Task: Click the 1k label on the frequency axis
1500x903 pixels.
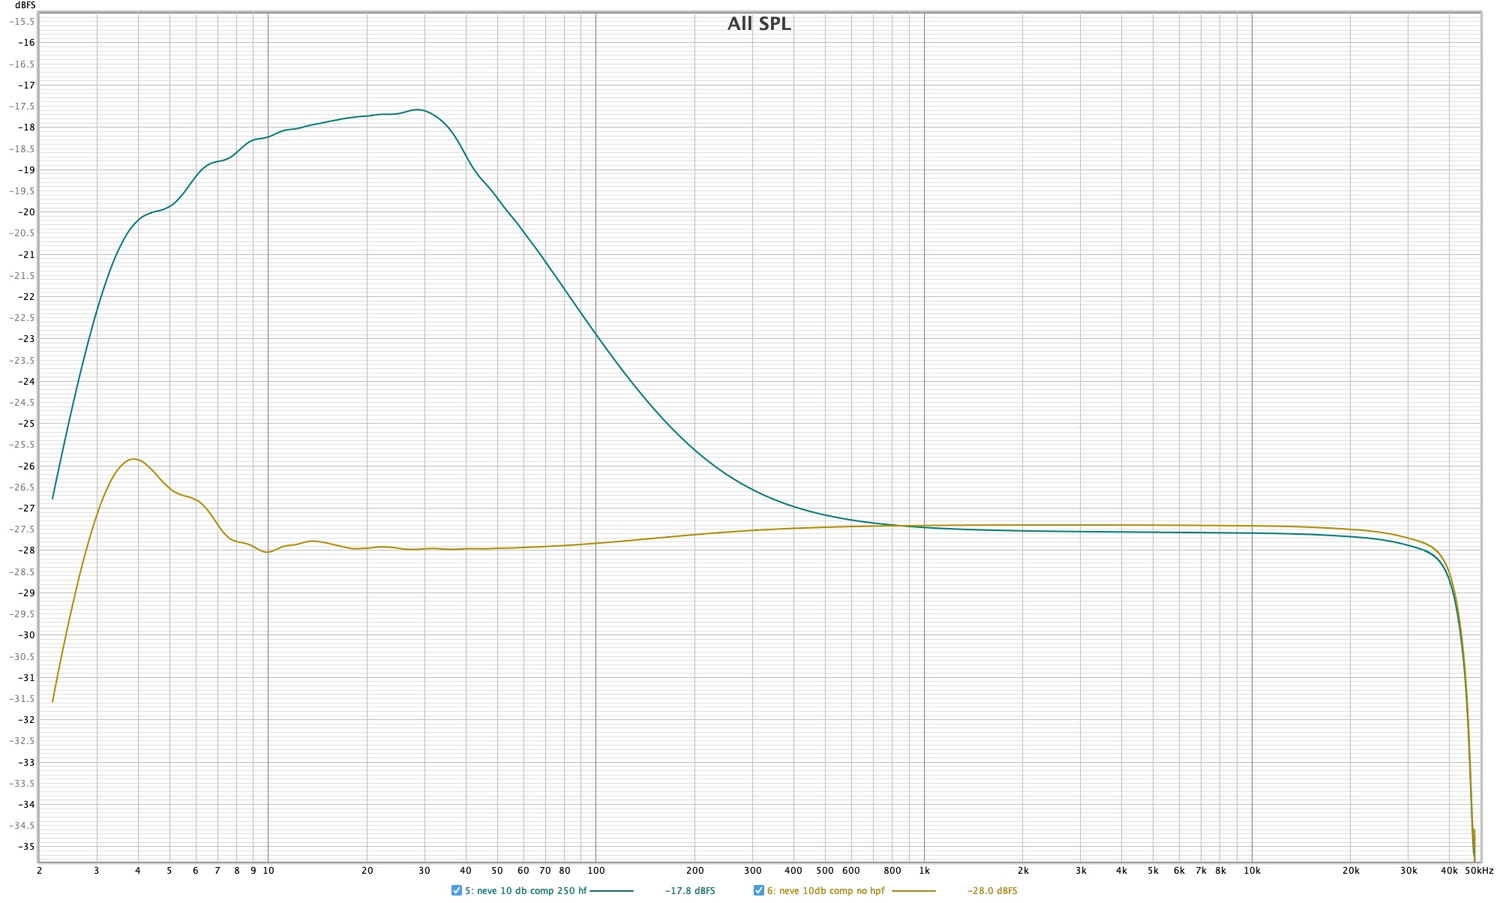Action: 924,871
